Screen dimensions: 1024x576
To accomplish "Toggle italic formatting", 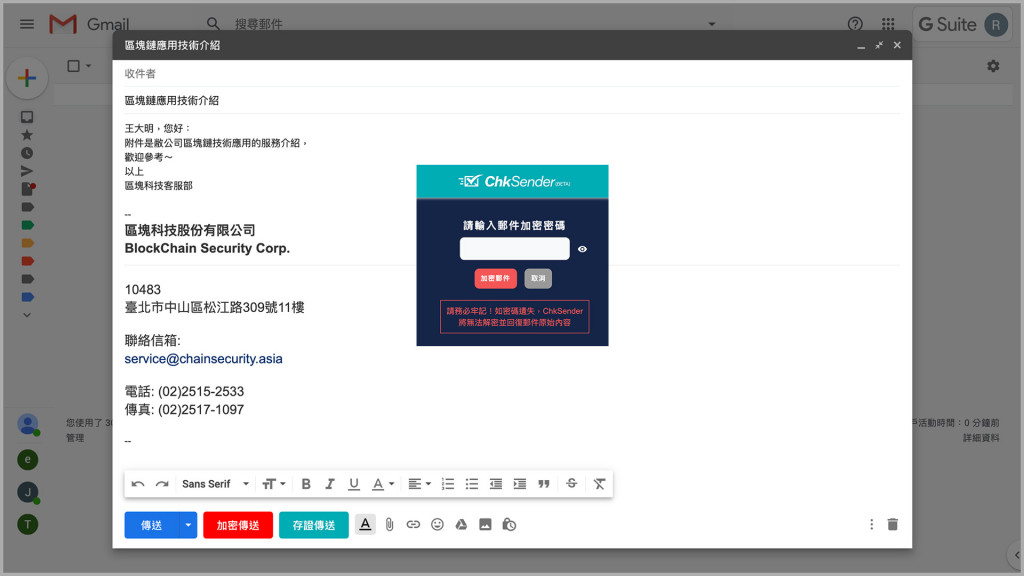I will [x=330, y=484].
